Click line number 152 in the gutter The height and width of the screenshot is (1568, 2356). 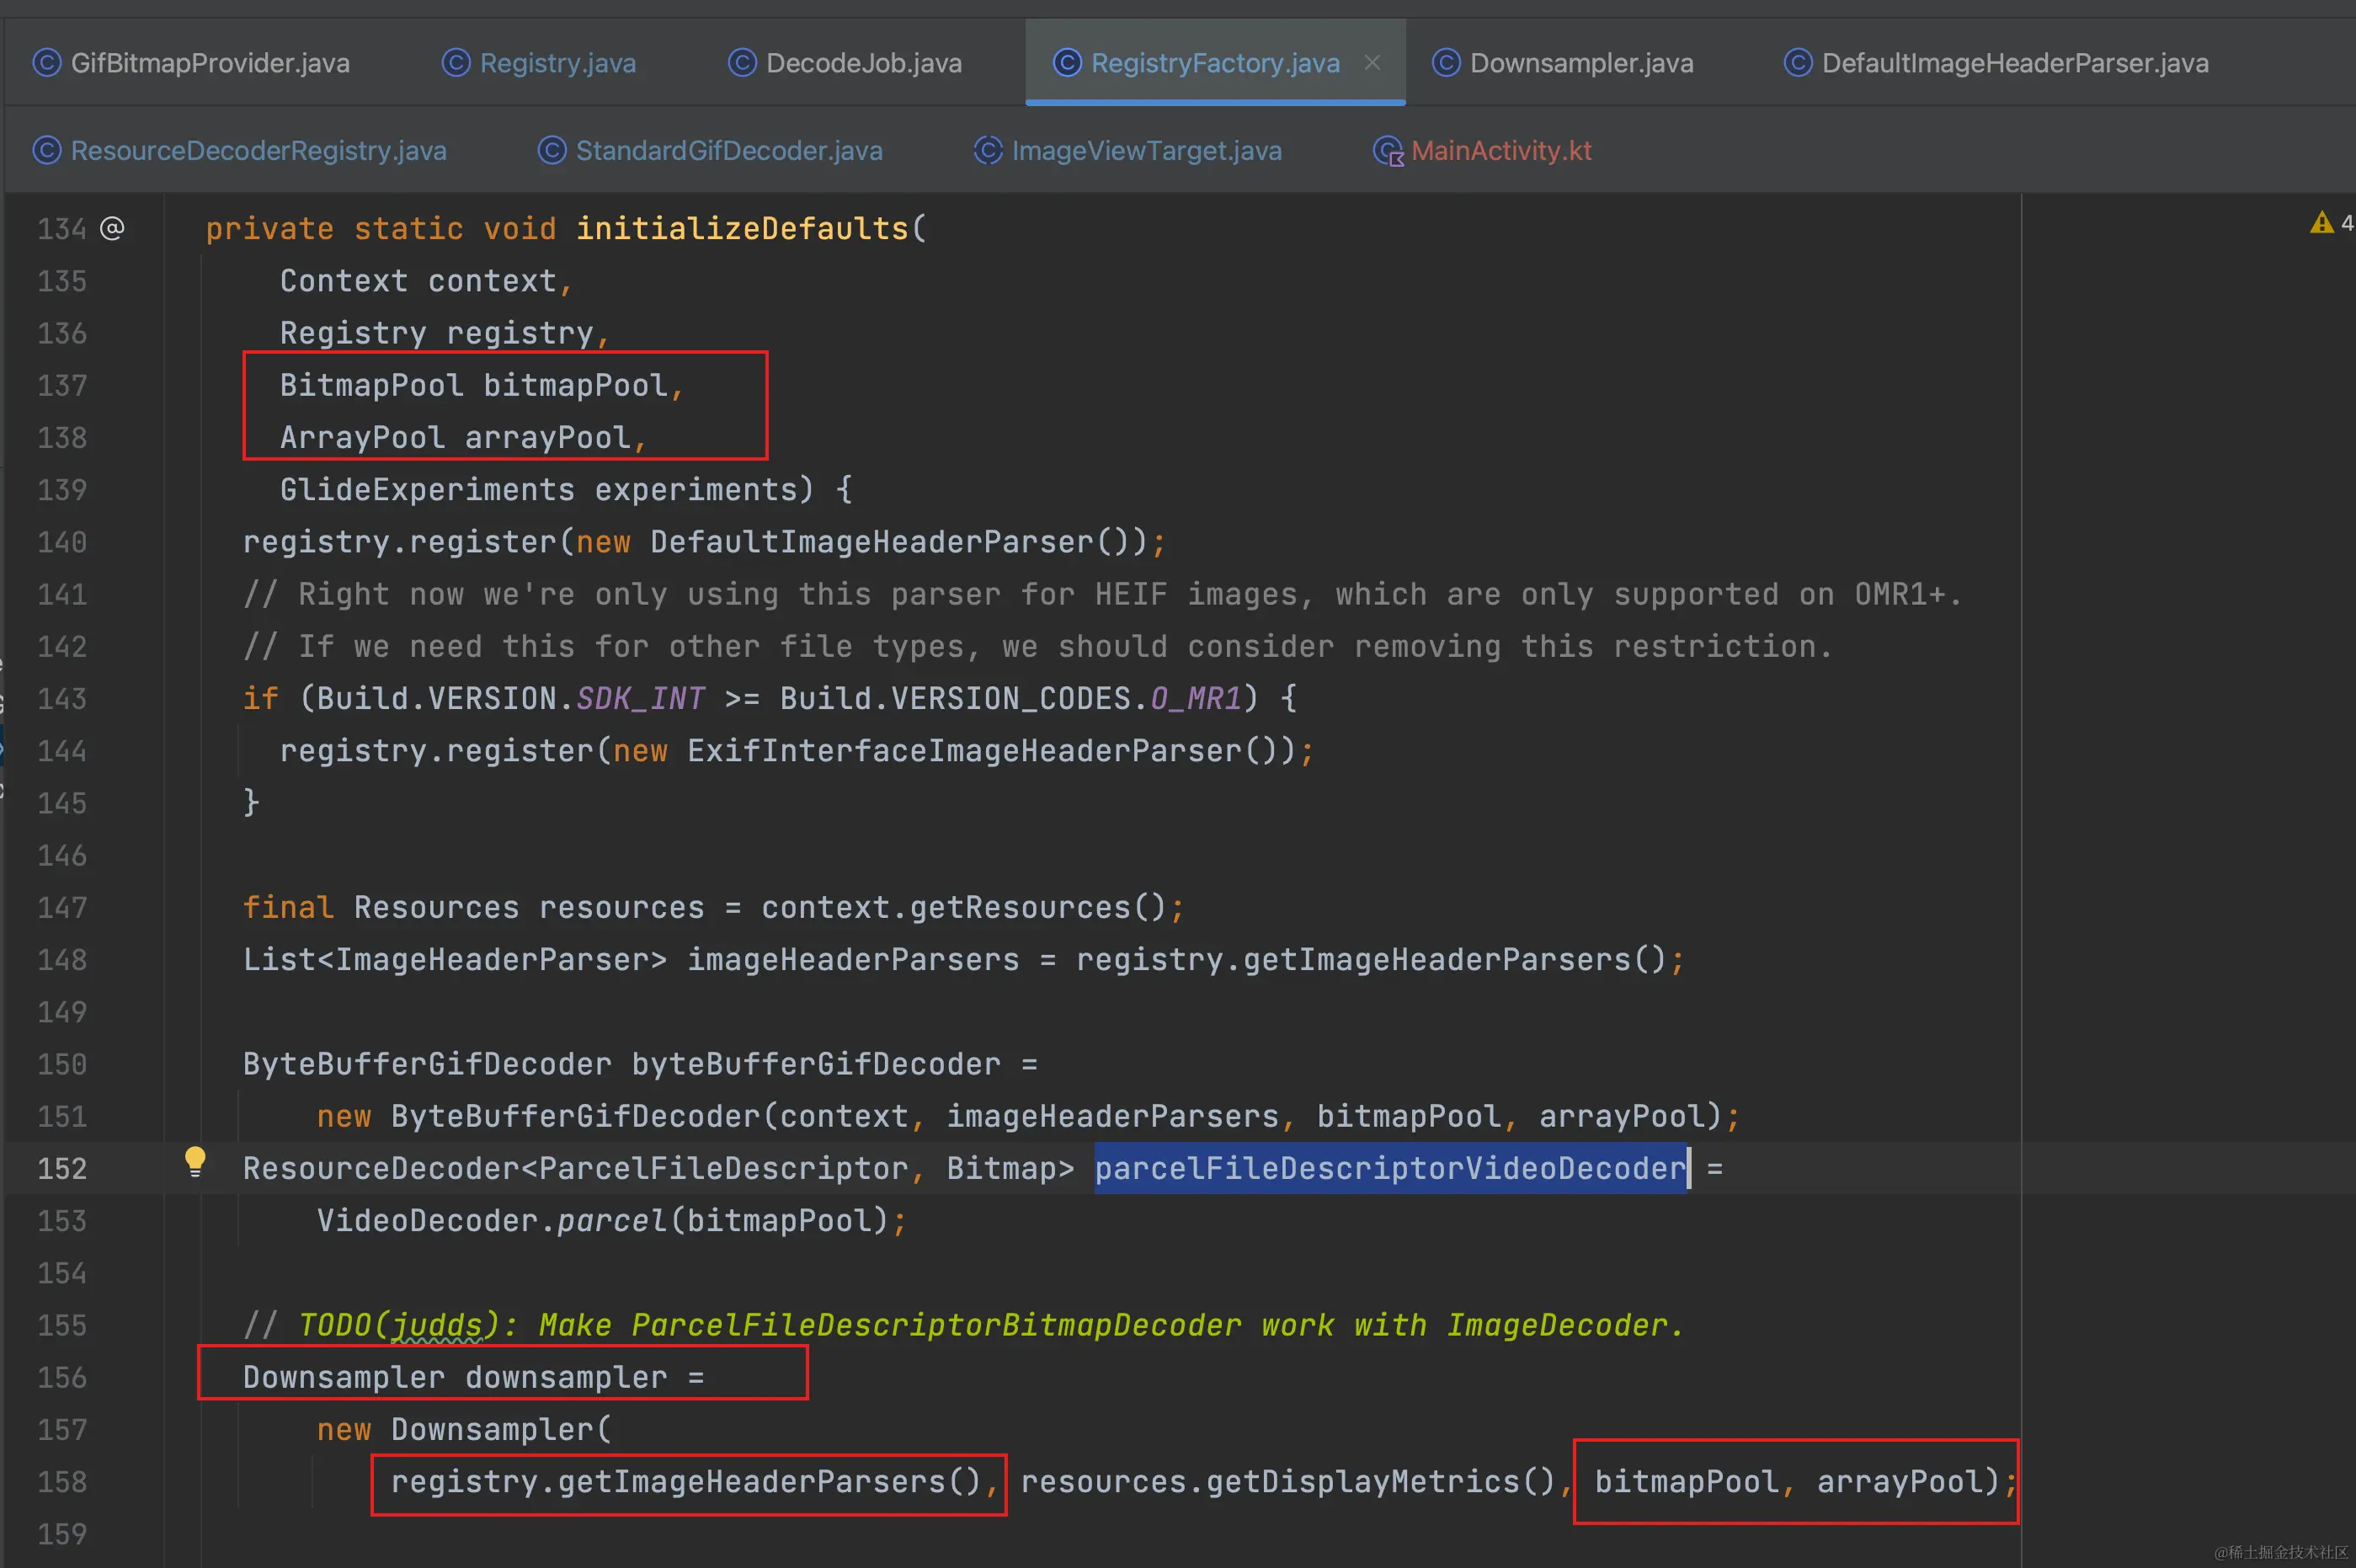(x=62, y=1168)
